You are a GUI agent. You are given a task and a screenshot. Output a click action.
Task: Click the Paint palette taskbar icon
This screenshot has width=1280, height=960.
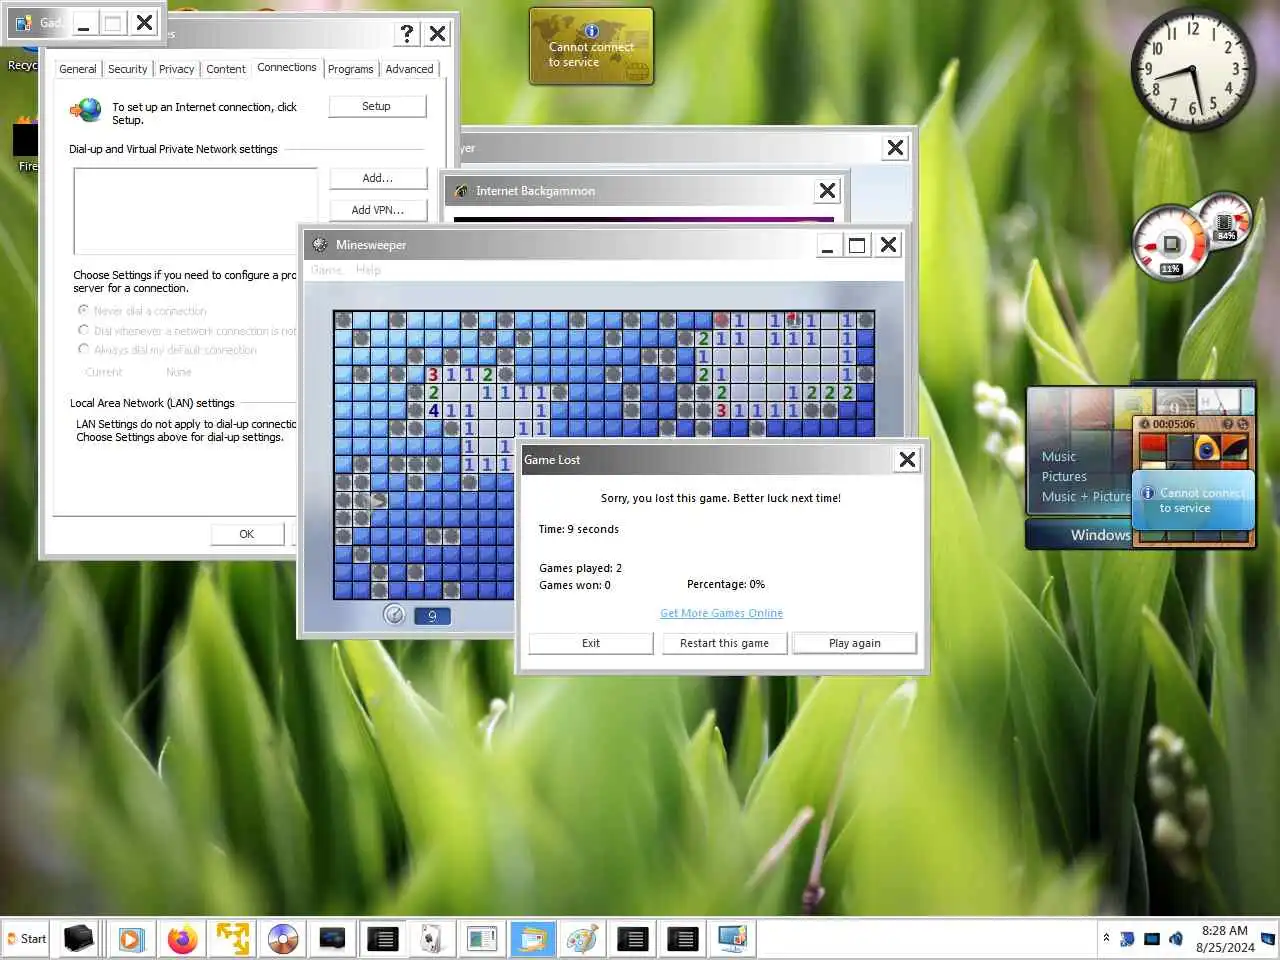582,939
